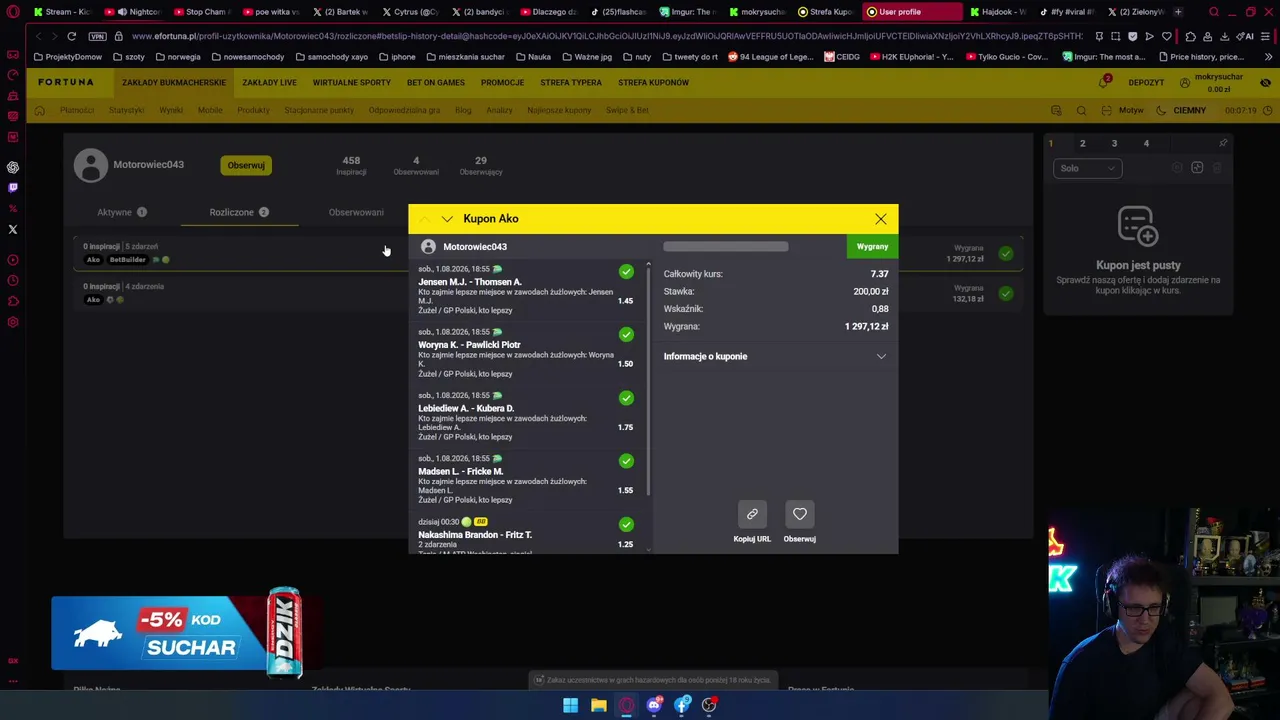Open the ChatGPT icon in Opera sidebar
1280x720 pixels.
13,167
